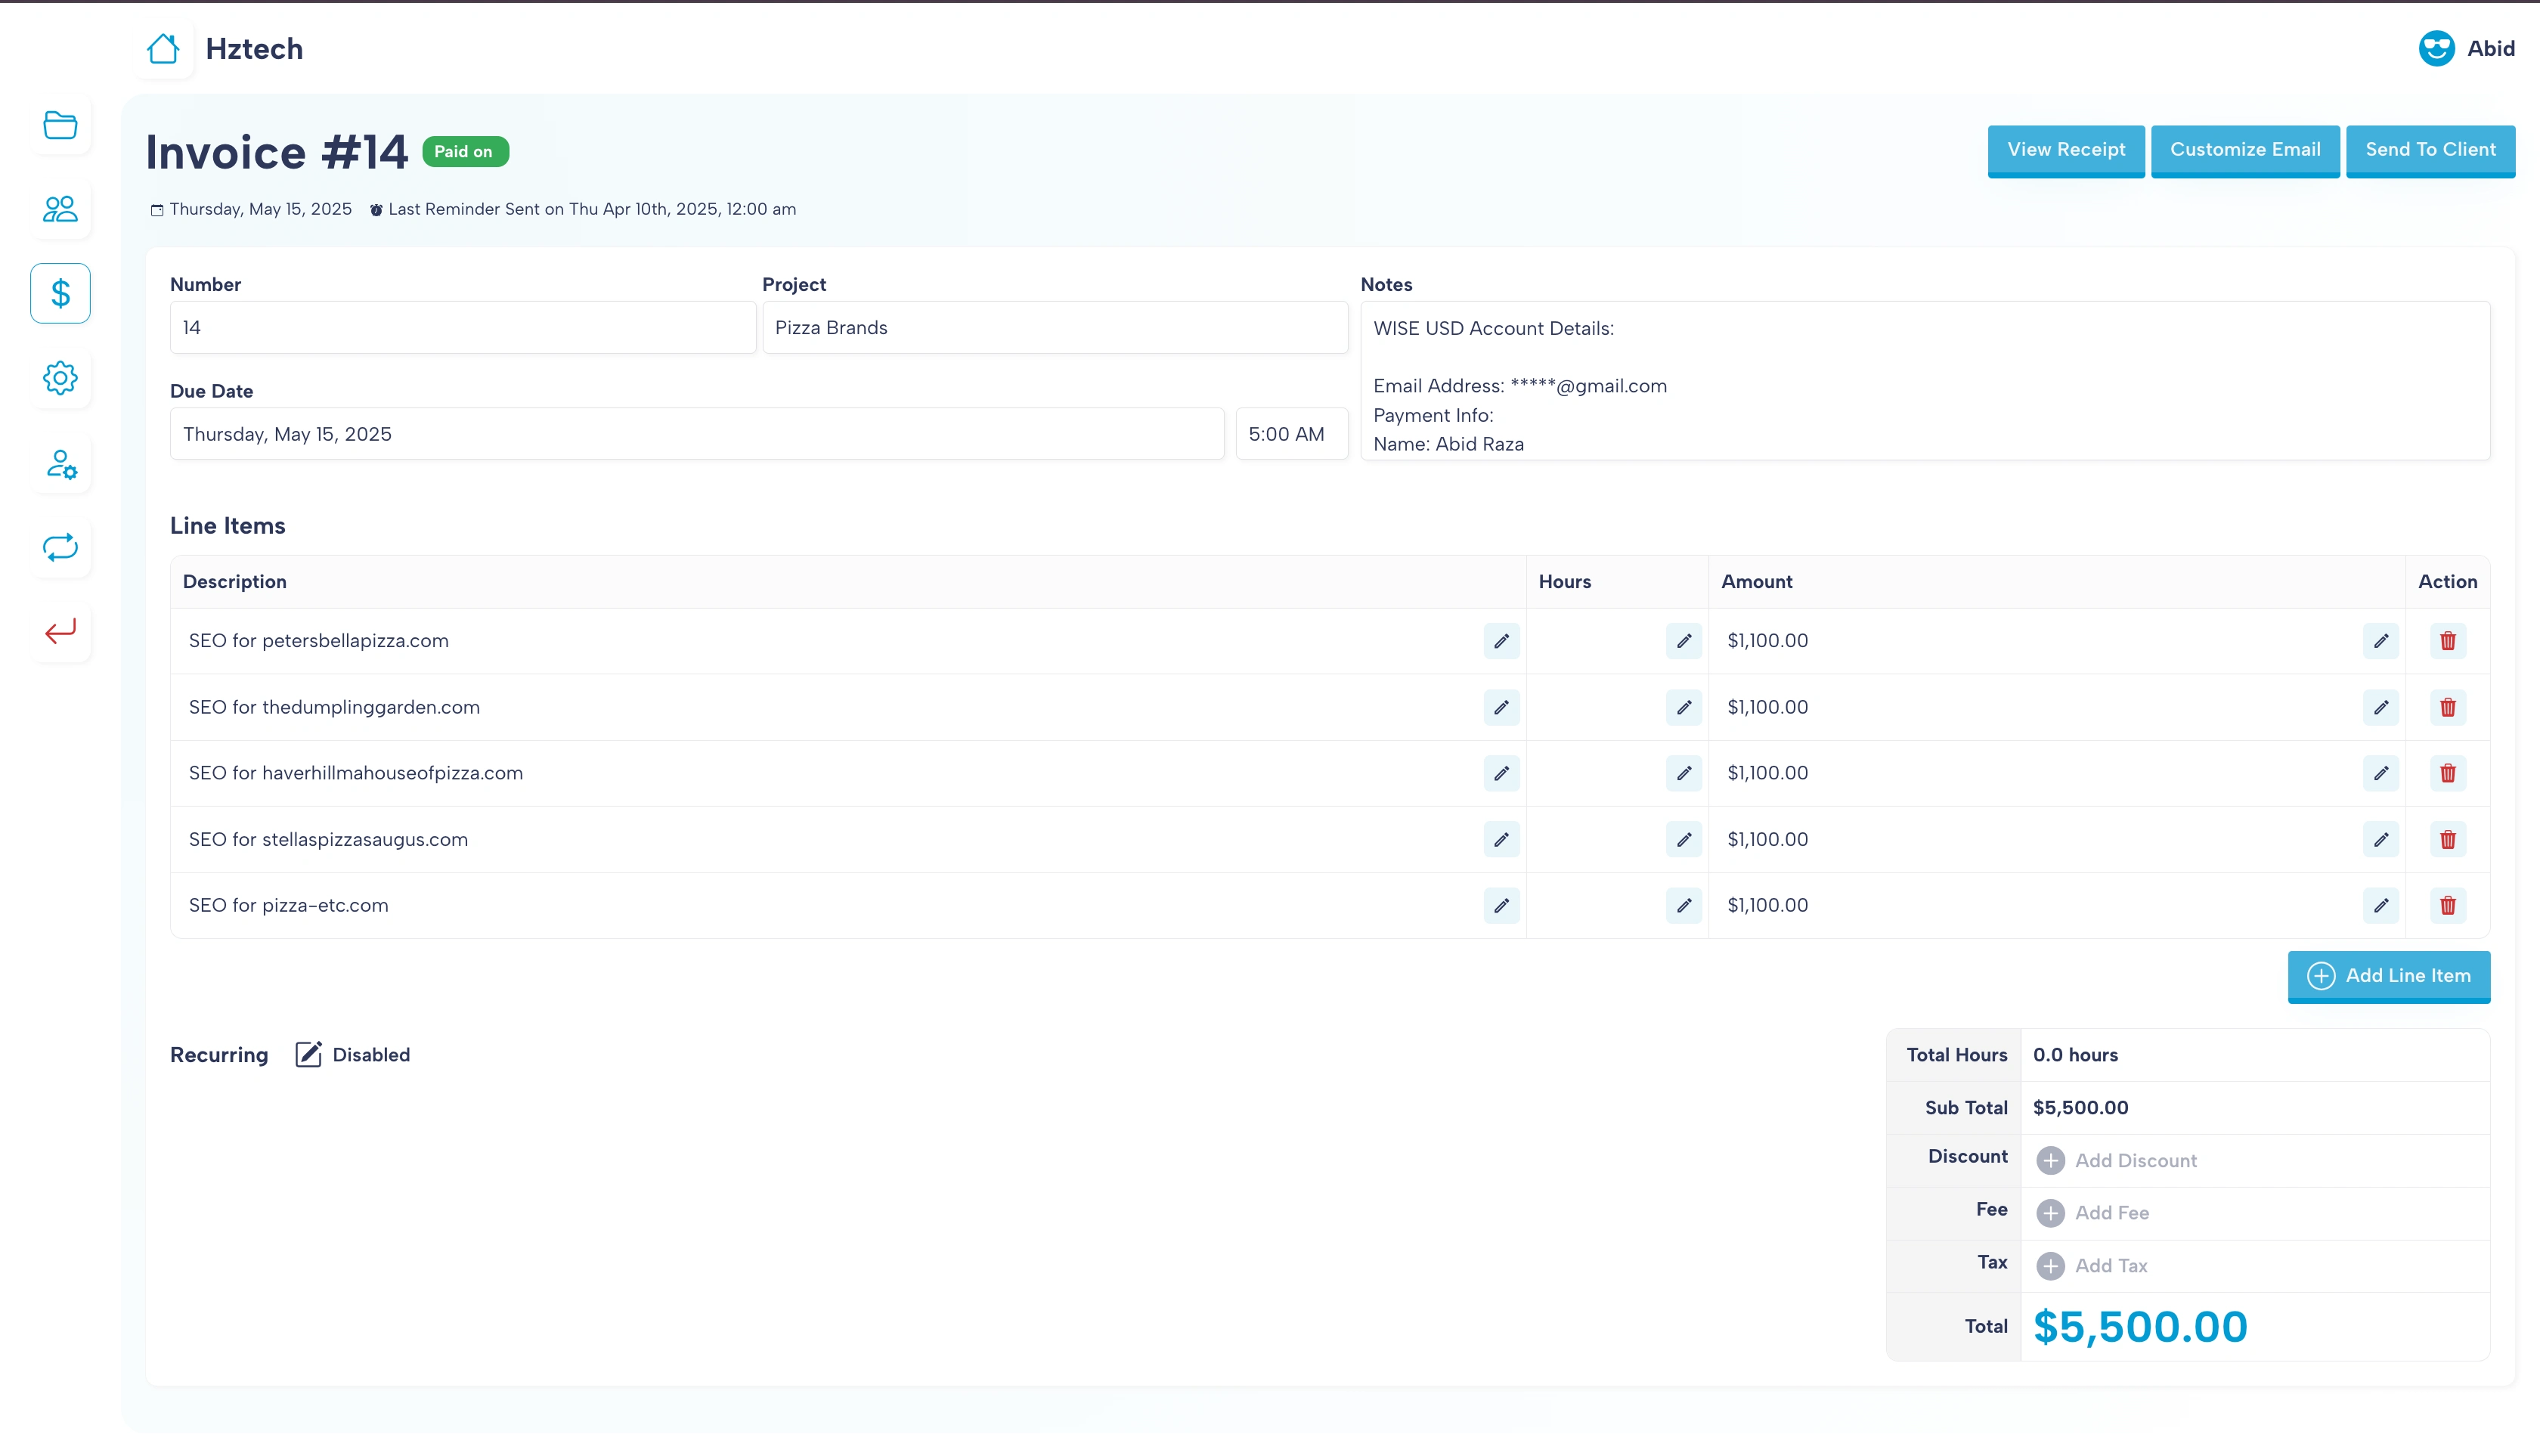This screenshot has height=1456, width=2540.
Task: Edit amount of pizza-etc.com line item
Action: [2380, 905]
